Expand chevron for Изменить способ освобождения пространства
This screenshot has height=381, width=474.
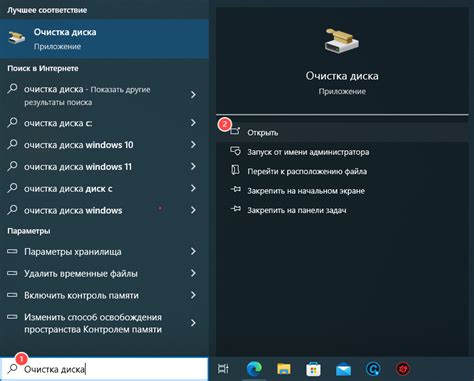pos(193,323)
